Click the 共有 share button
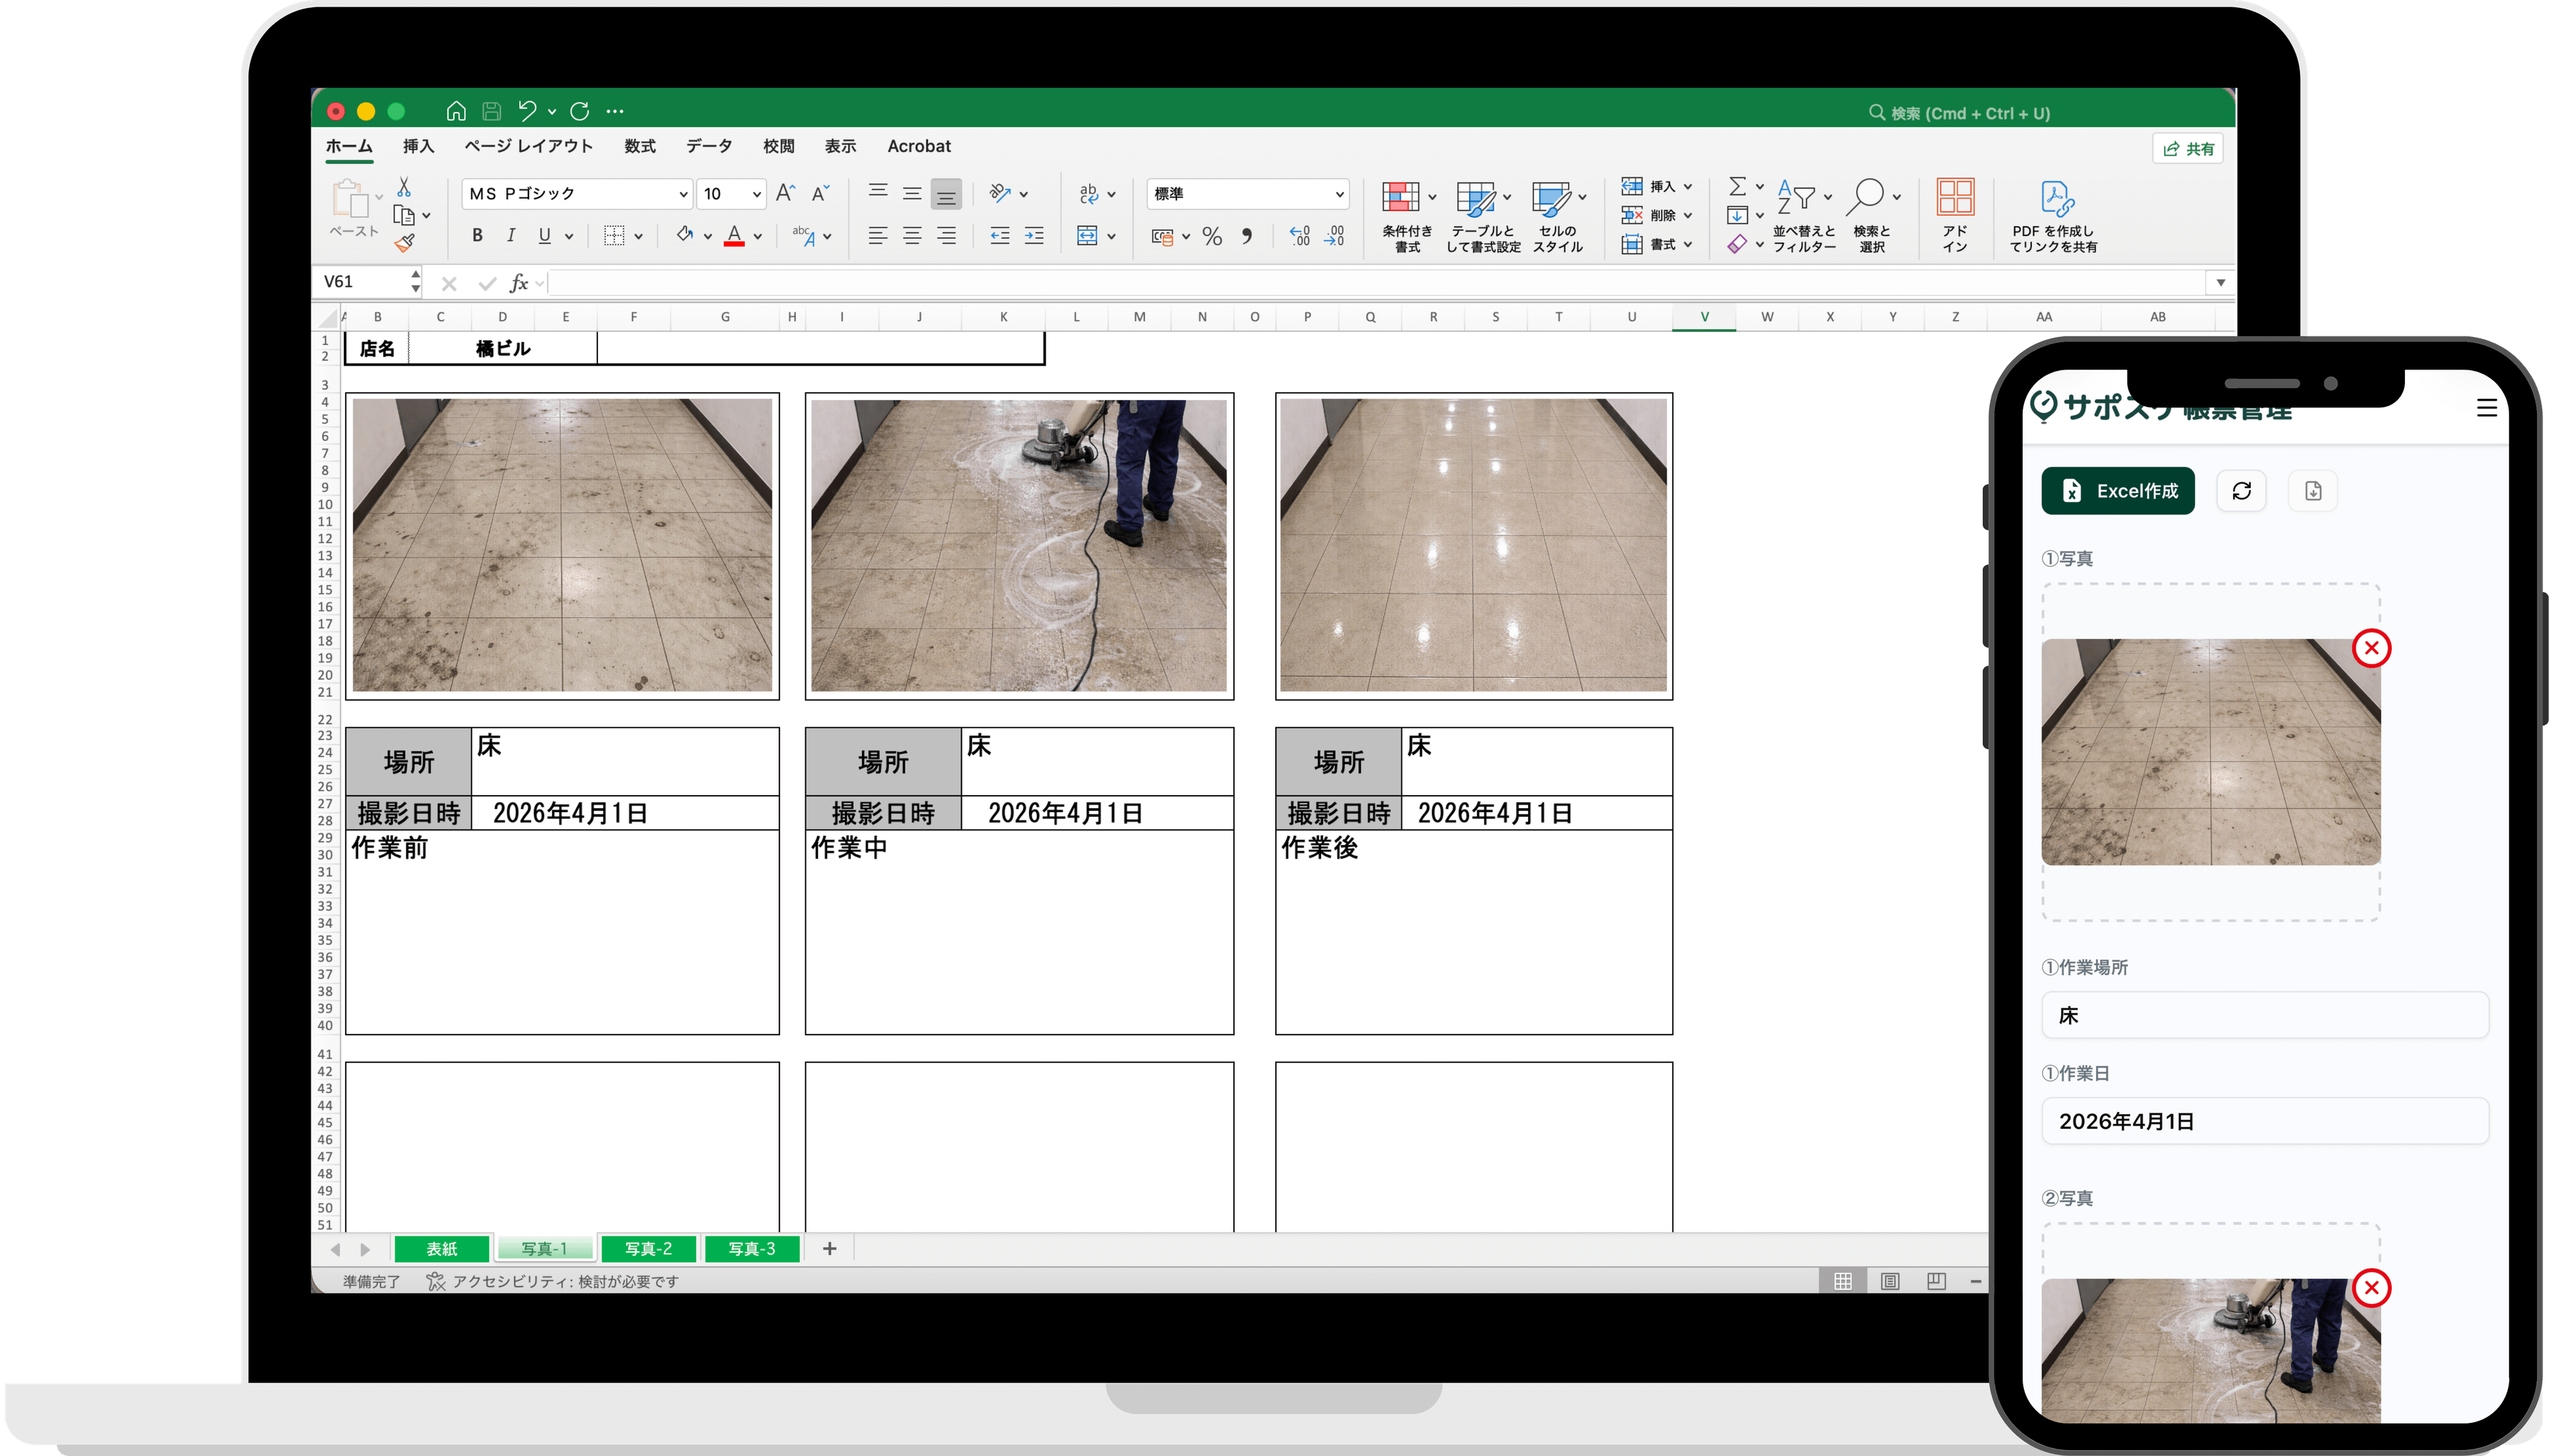The width and height of the screenshot is (2549, 1456). click(x=2187, y=149)
